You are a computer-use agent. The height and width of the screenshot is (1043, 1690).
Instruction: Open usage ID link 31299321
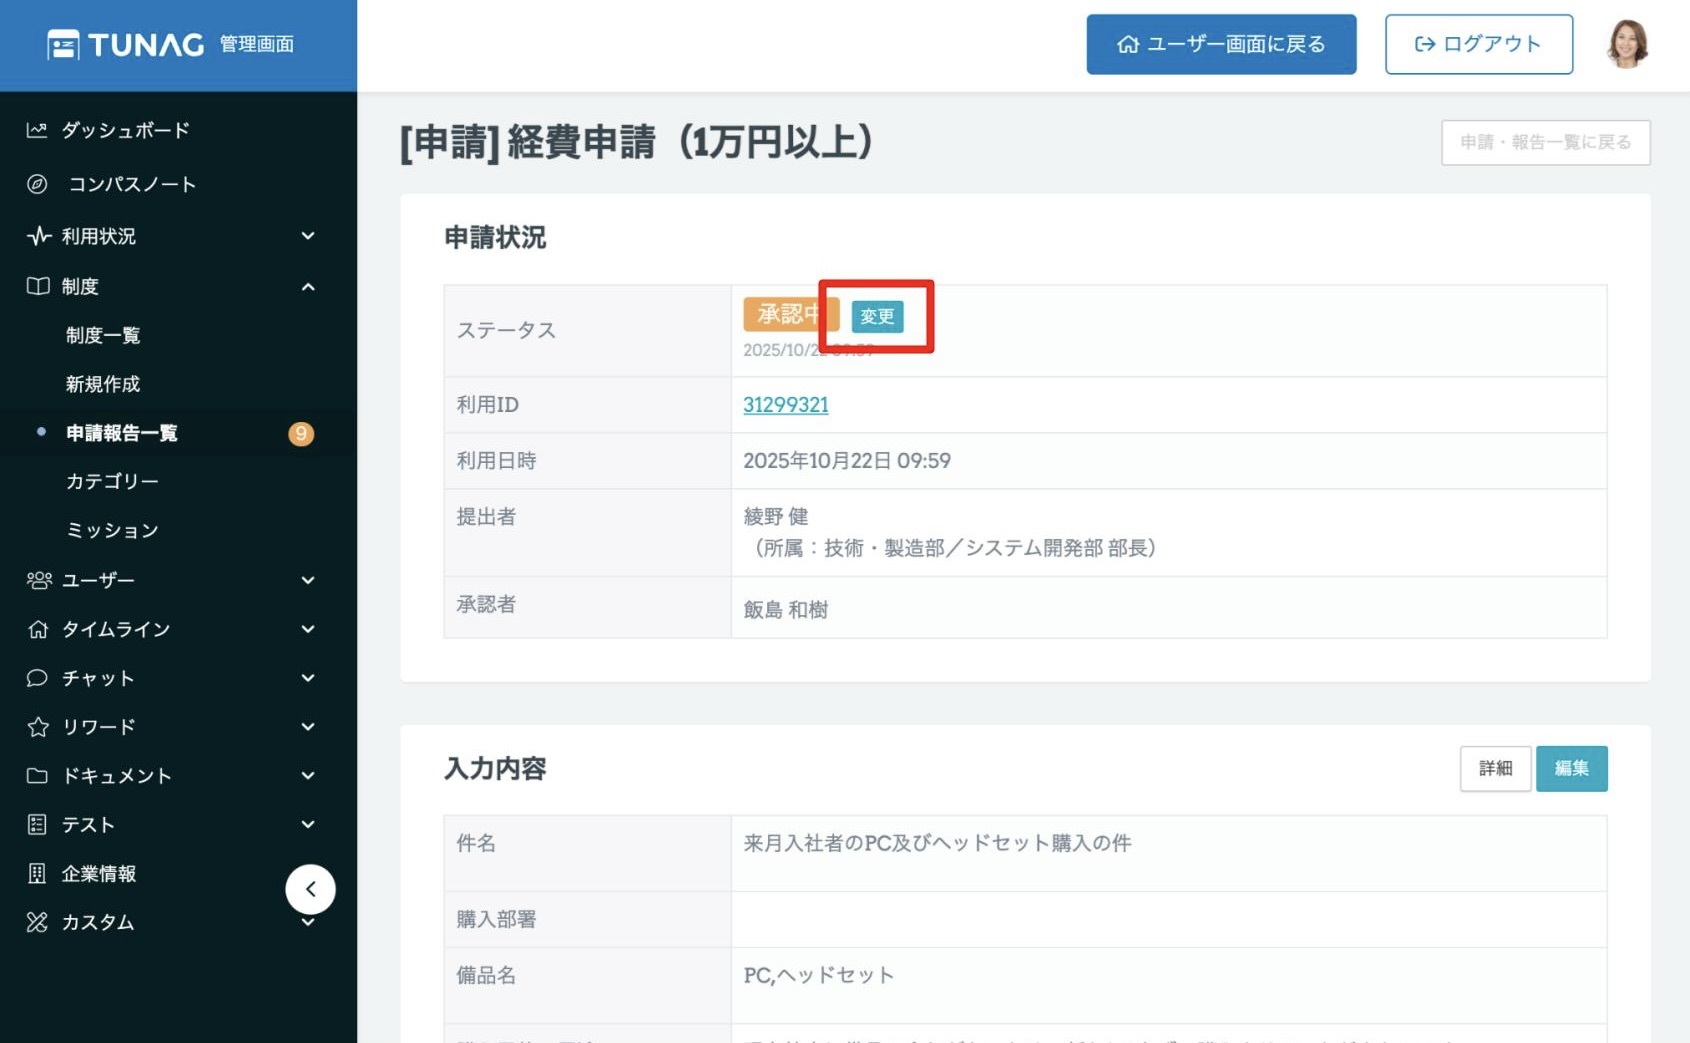coord(785,405)
